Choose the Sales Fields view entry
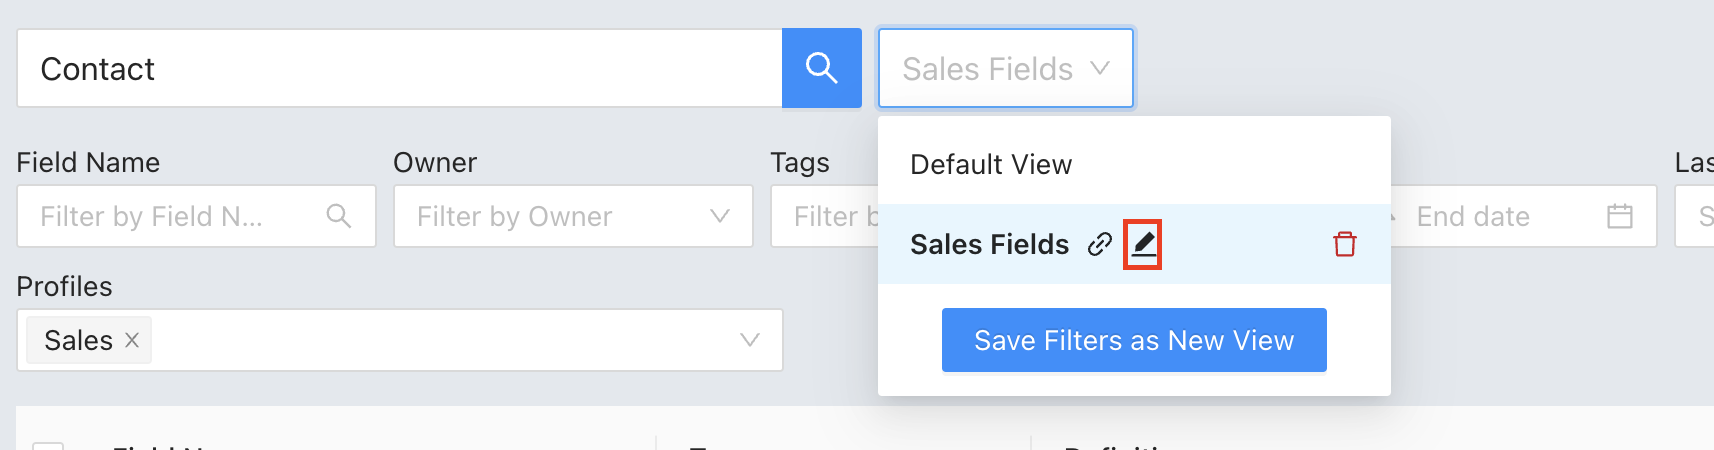This screenshot has height=450, width=1714. [989, 244]
